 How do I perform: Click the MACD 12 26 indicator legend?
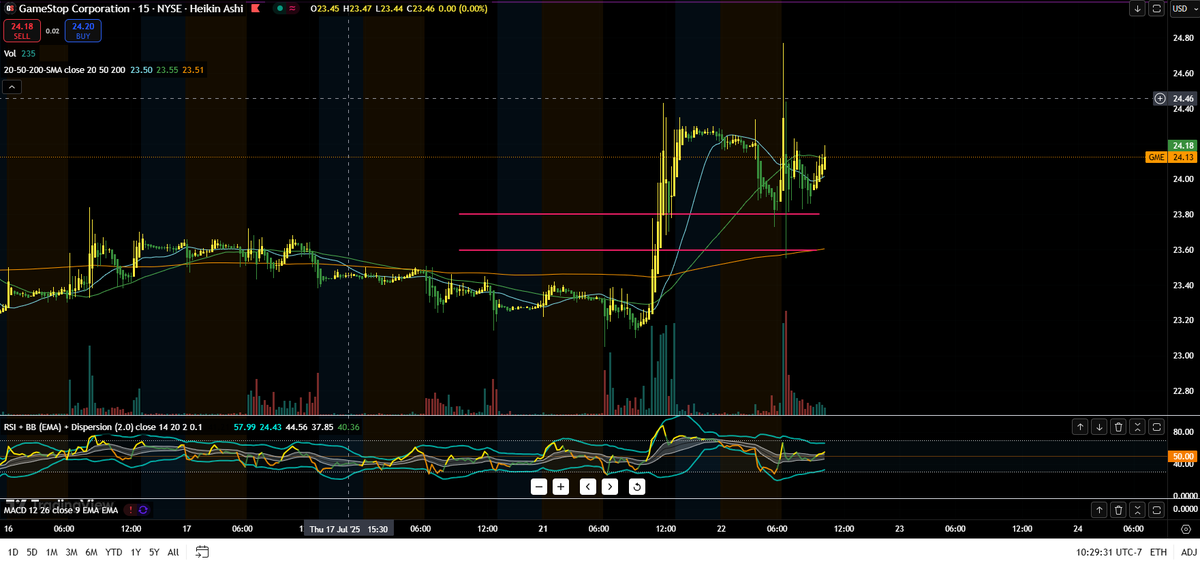(62, 509)
